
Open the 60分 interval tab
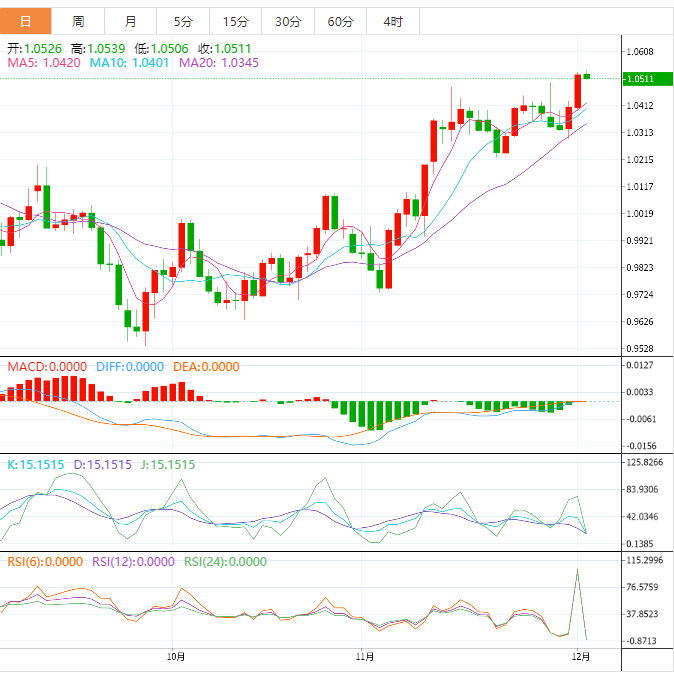[340, 21]
